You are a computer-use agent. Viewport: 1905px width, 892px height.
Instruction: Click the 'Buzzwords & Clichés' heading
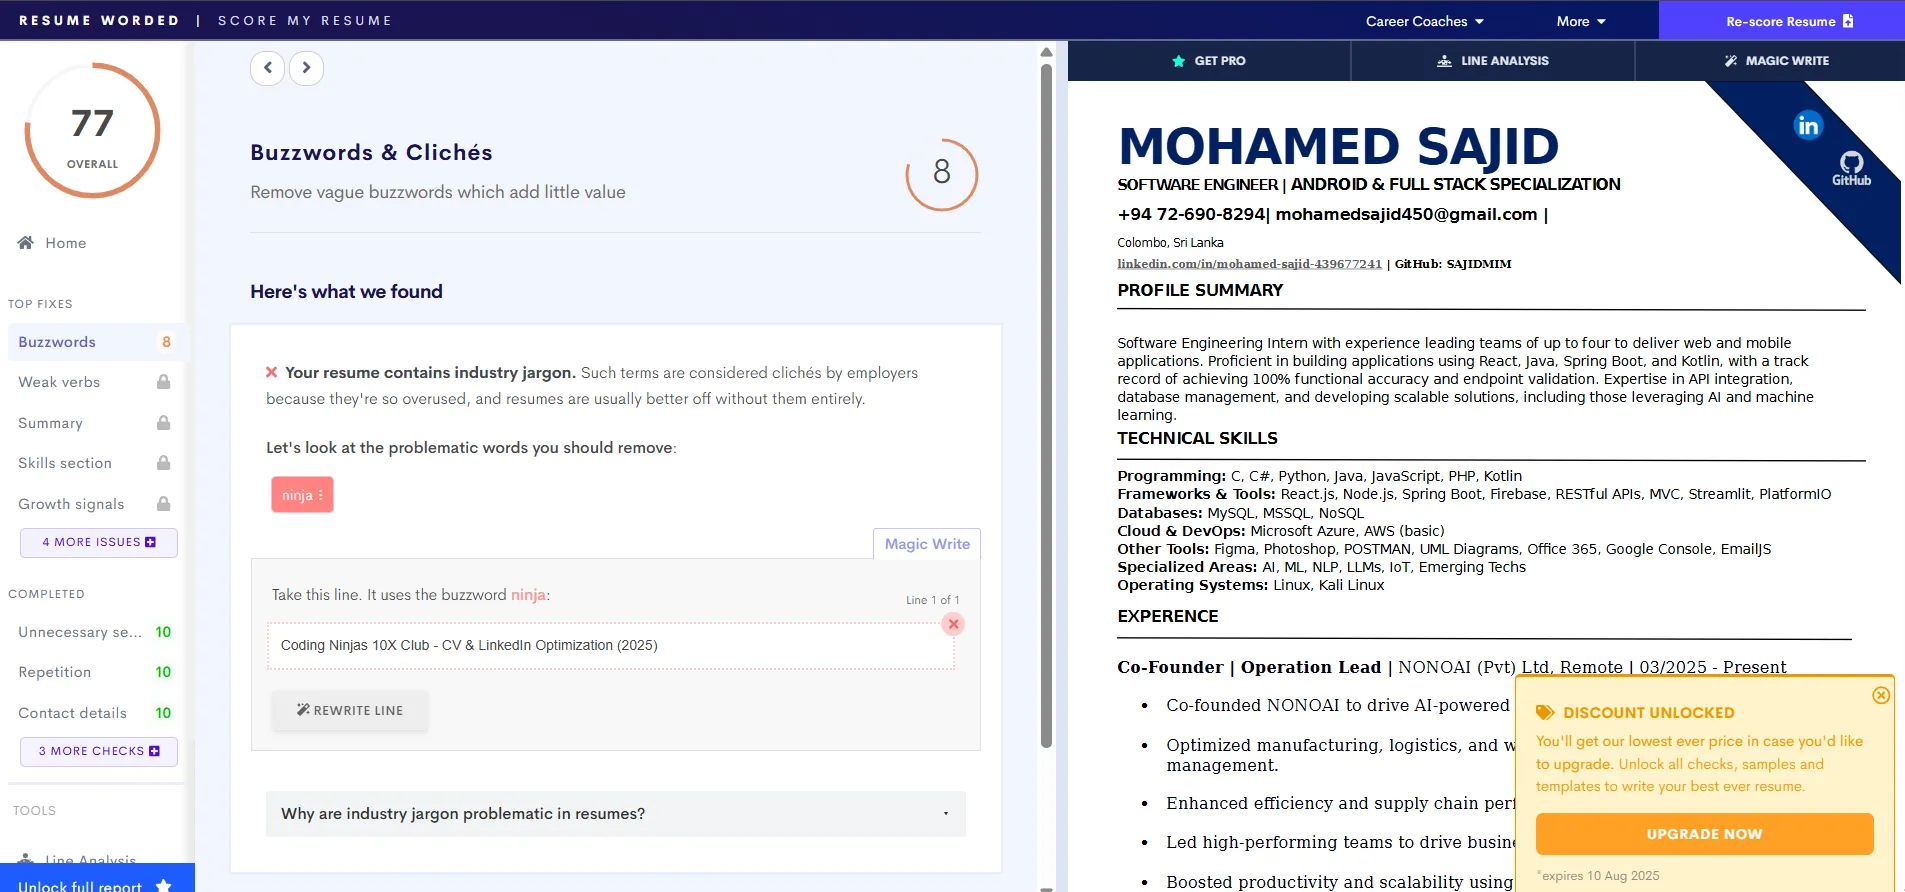tap(371, 153)
